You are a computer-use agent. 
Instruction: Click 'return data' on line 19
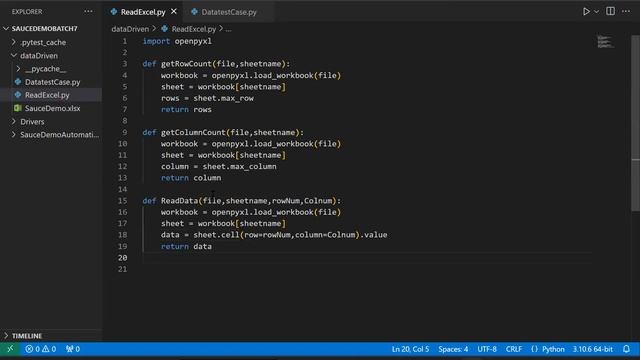click(x=186, y=247)
